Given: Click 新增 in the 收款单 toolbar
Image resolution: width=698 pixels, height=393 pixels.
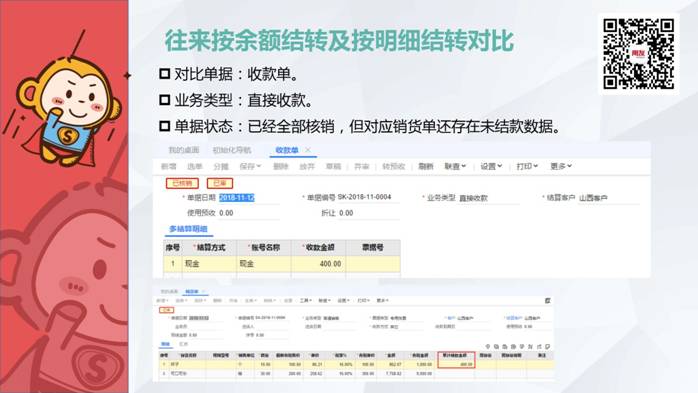Looking at the screenshot, I should 169,166.
